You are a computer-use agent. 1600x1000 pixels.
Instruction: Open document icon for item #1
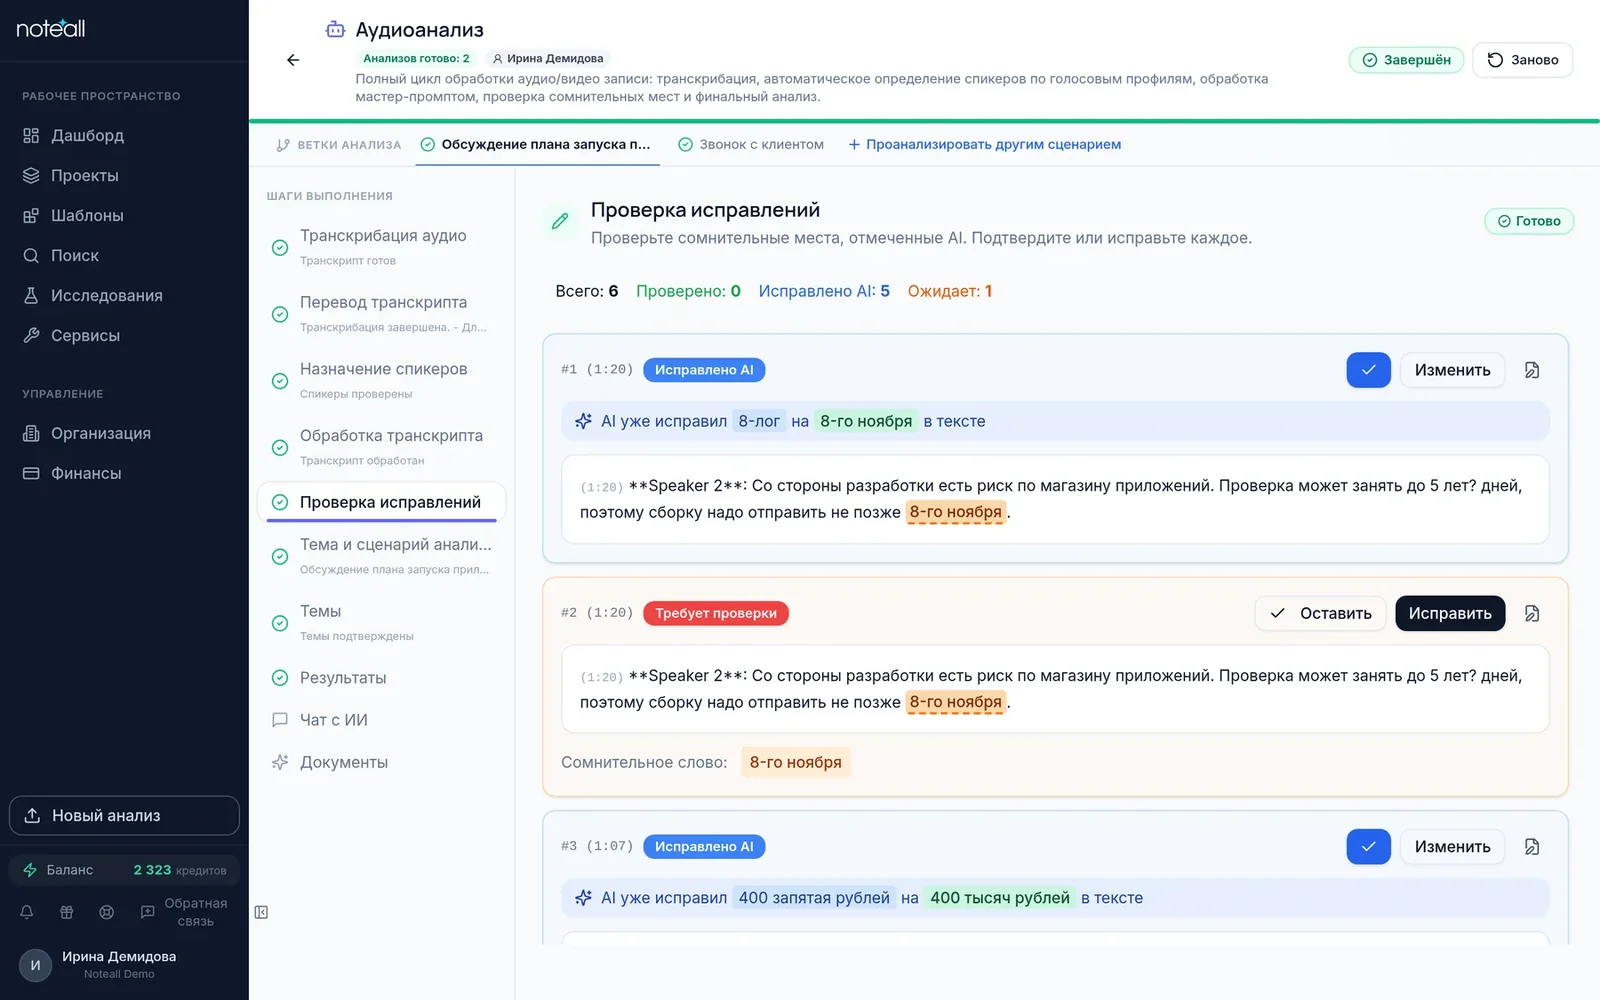(x=1531, y=370)
